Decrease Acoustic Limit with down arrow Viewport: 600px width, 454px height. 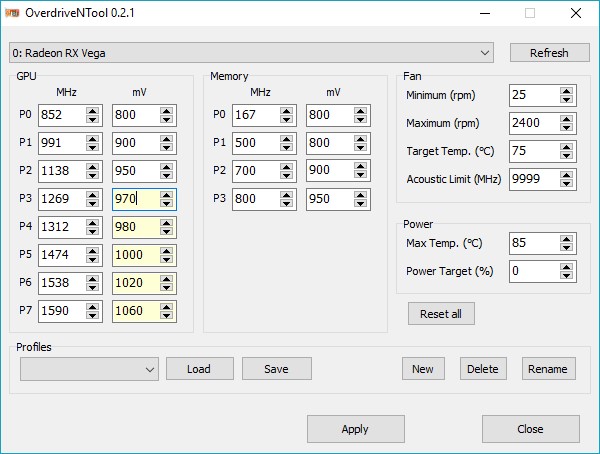pyautogui.click(x=566, y=183)
